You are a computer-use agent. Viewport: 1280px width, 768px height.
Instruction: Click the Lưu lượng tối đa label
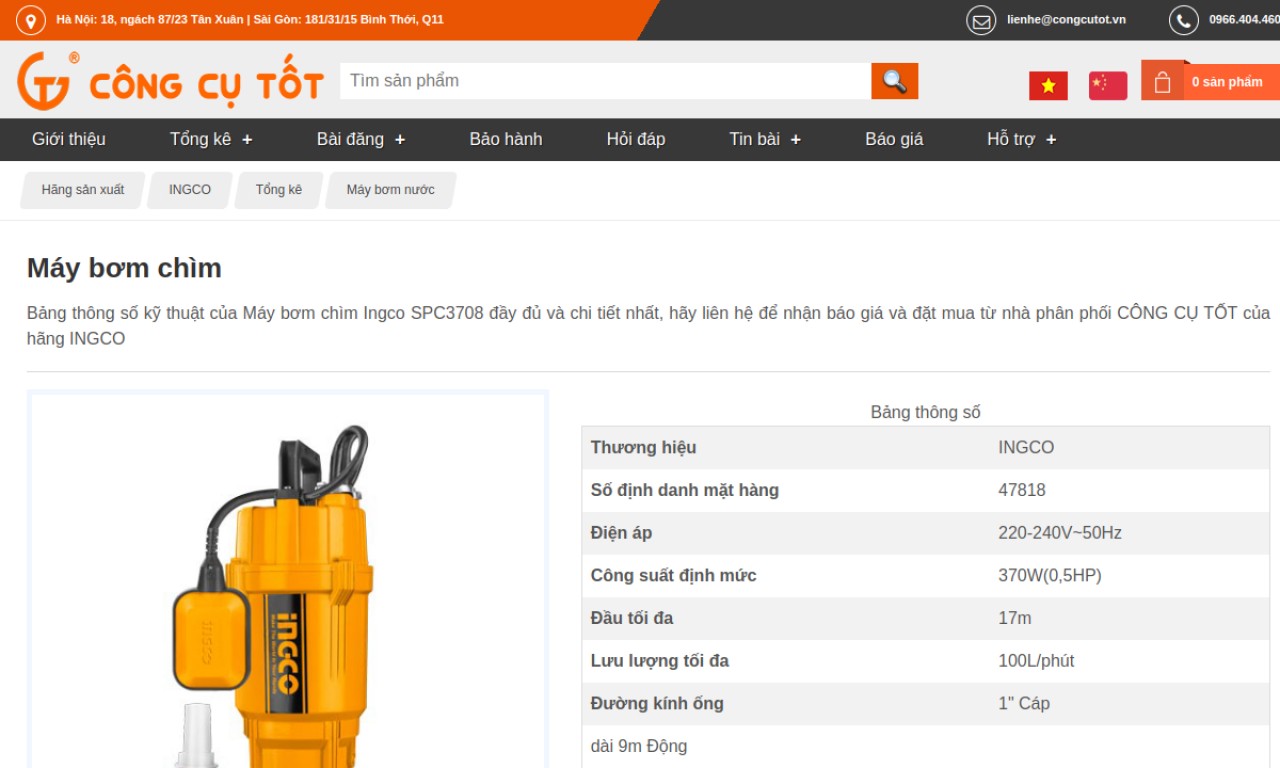pyautogui.click(x=659, y=661)
